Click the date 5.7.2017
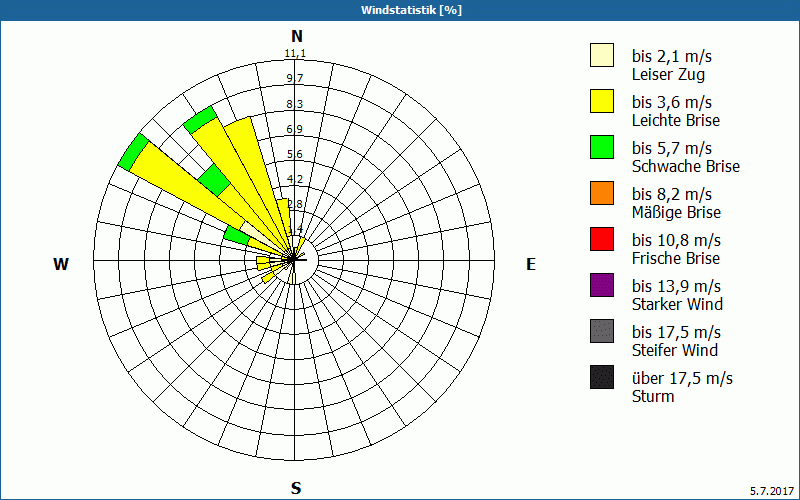 click(x=772, y=491)
